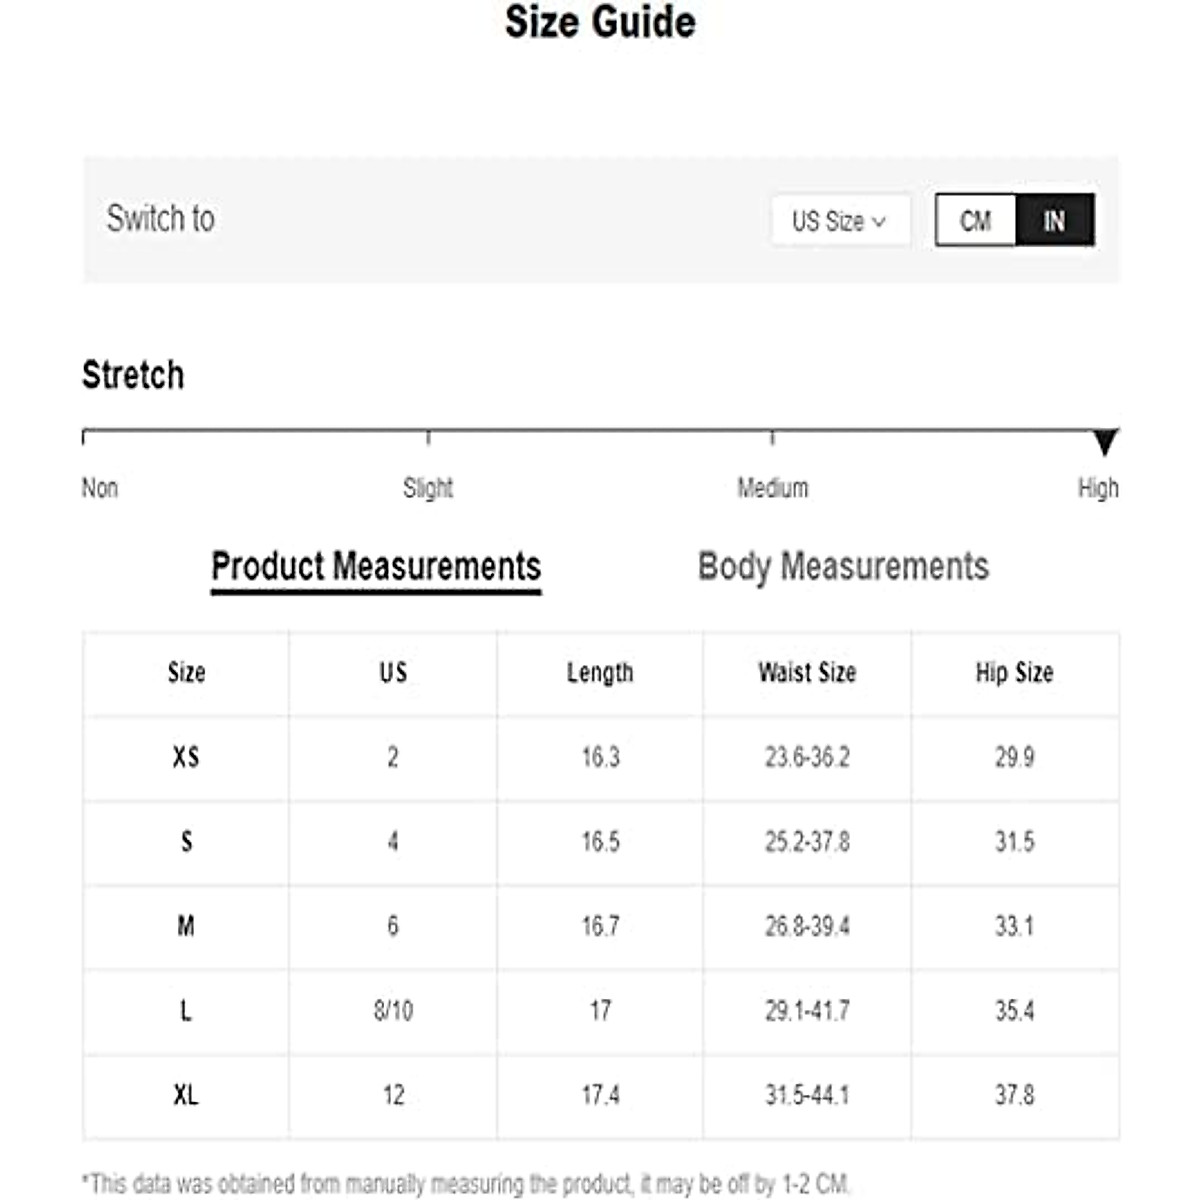
Task: Click the S size row label
Action: pyautogui.click(x=186, y=842)
